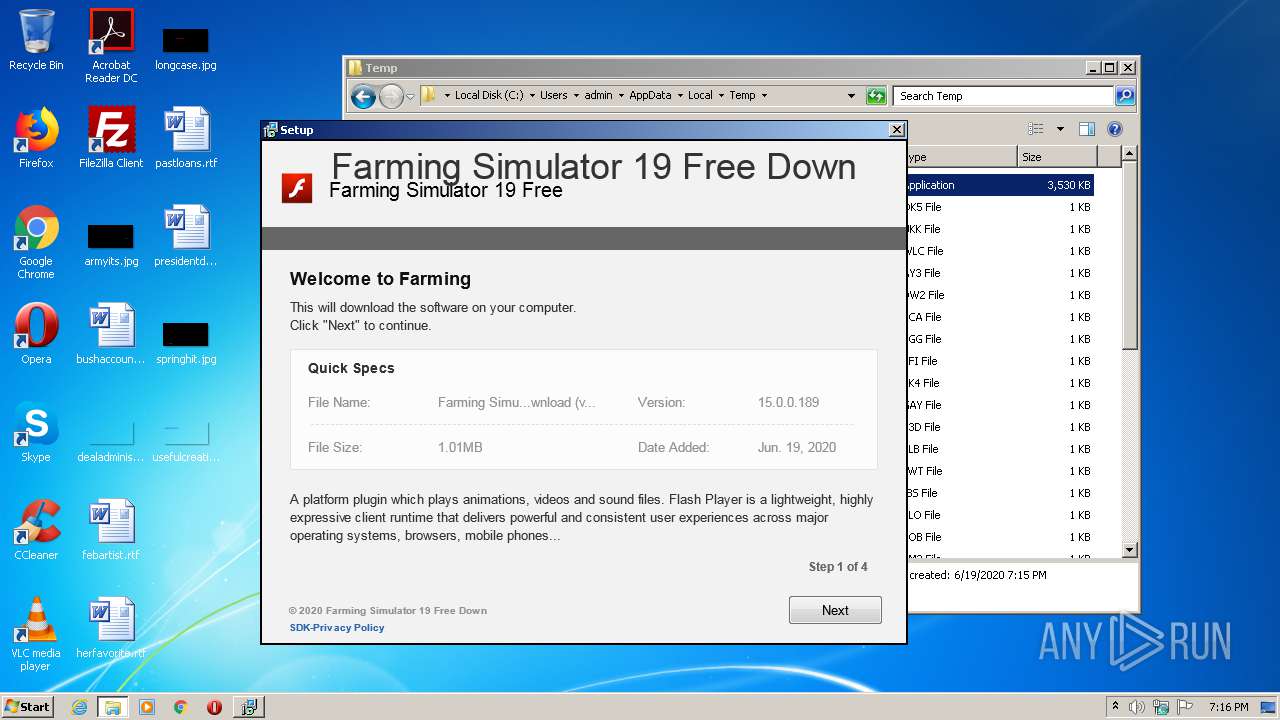Select the Application 3,530 KB row
Image resolution: width=1280 pixels, height=720 pixels.
(999, 185)
